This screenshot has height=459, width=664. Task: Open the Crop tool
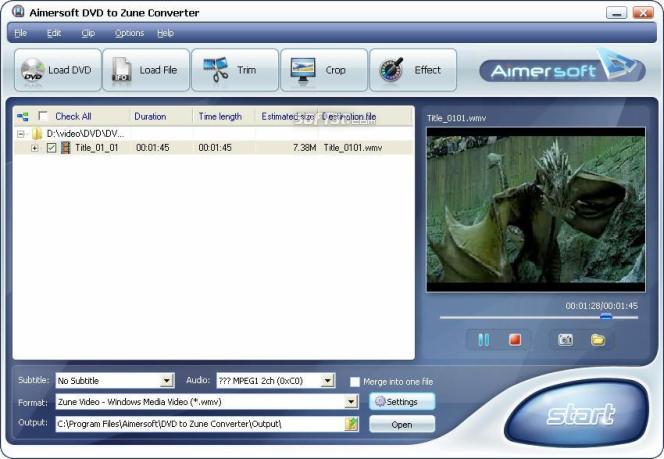(324, 70)
